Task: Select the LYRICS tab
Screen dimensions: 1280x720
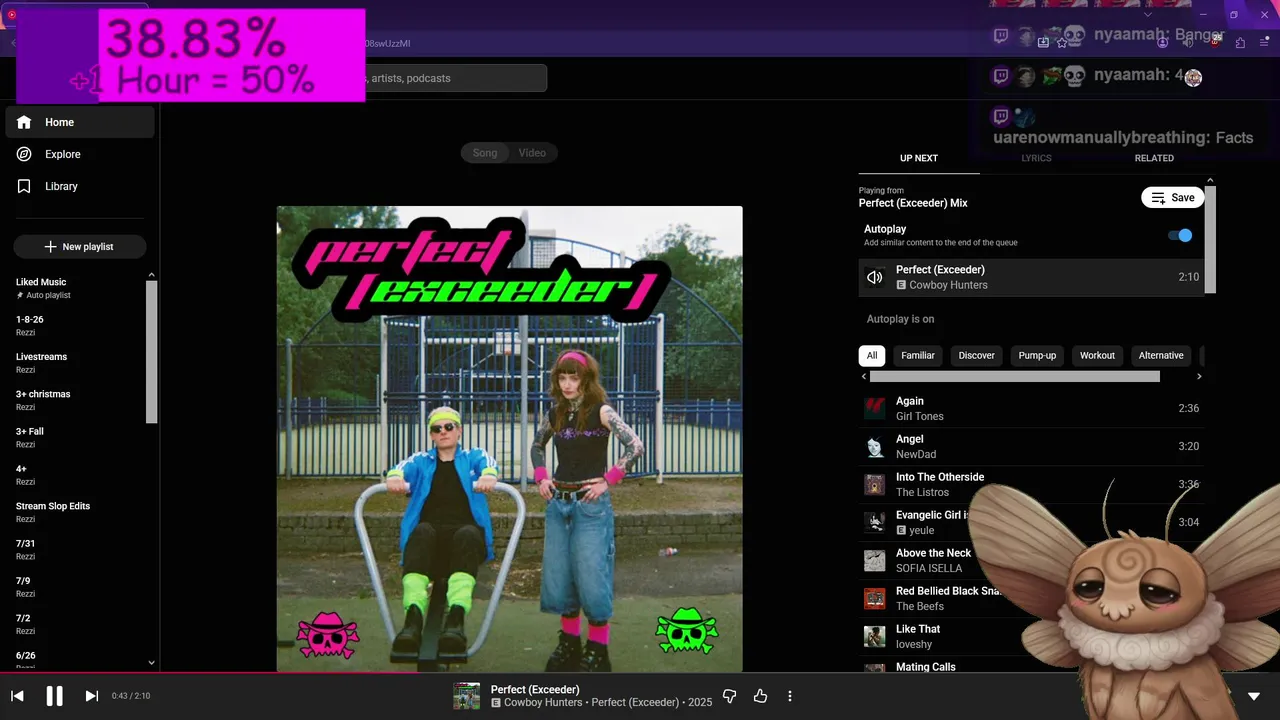Action: click(1036, 158)
